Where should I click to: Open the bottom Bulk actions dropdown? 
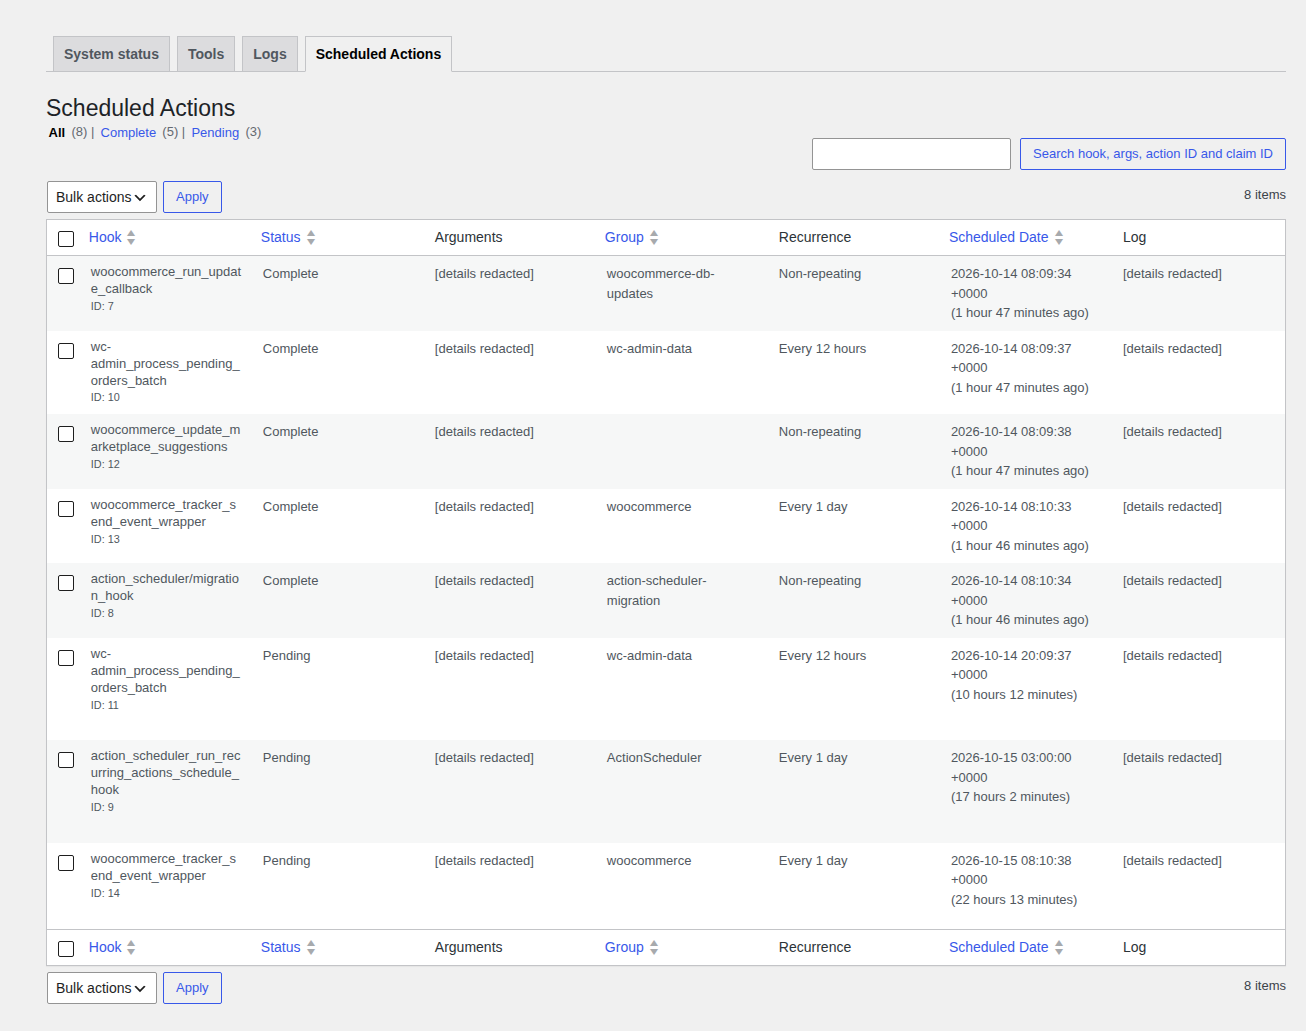102,988
